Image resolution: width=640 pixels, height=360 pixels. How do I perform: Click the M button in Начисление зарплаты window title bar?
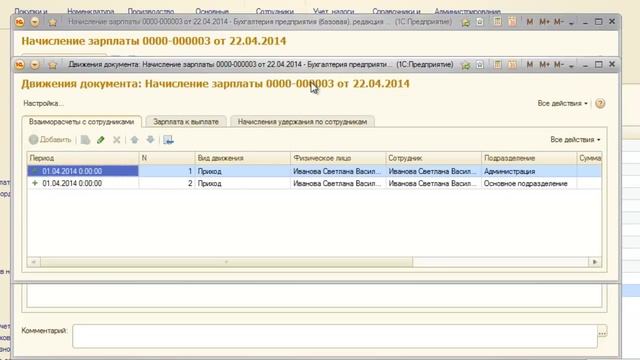point(529,22)
